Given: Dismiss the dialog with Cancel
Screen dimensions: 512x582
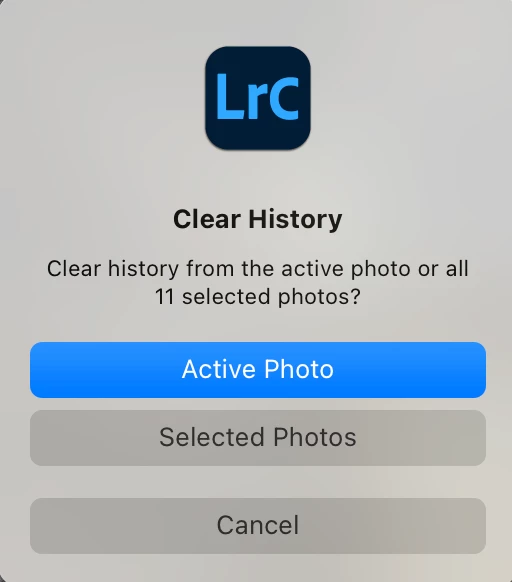Looking at the screenshot, I should tap(258, 526).
